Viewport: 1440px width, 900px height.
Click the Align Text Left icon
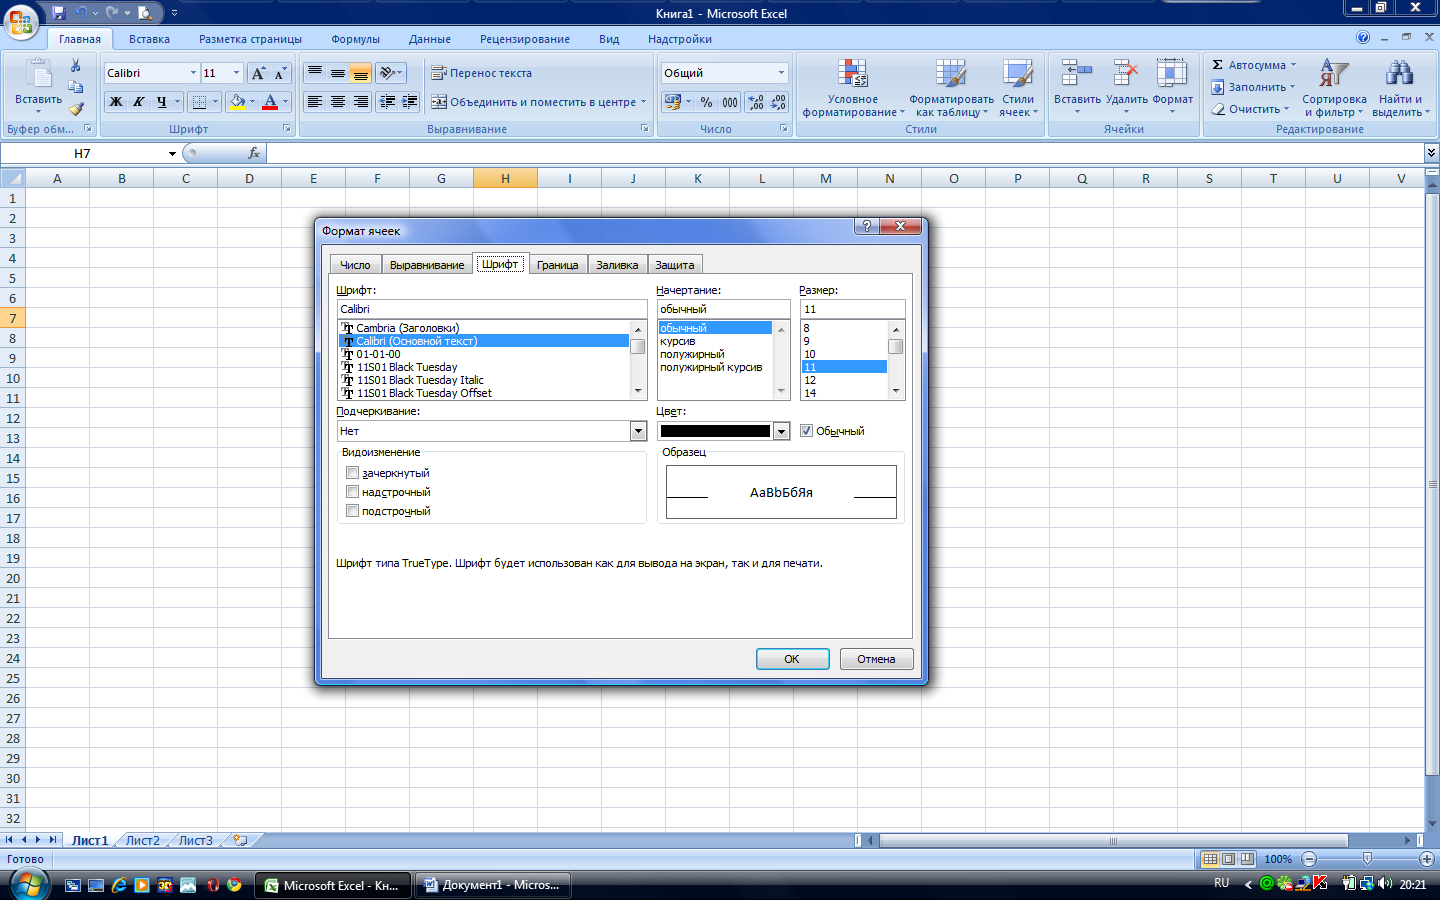tap(315, 102)
